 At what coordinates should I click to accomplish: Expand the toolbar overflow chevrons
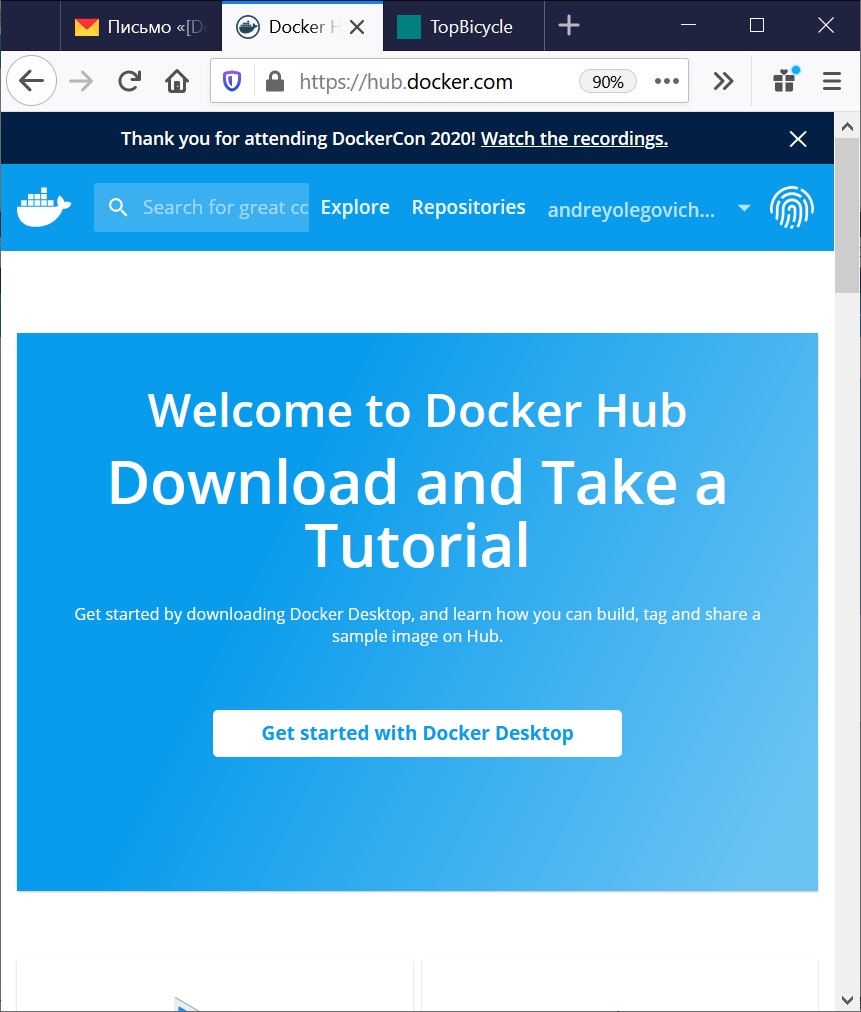click(x=724, y=81)
